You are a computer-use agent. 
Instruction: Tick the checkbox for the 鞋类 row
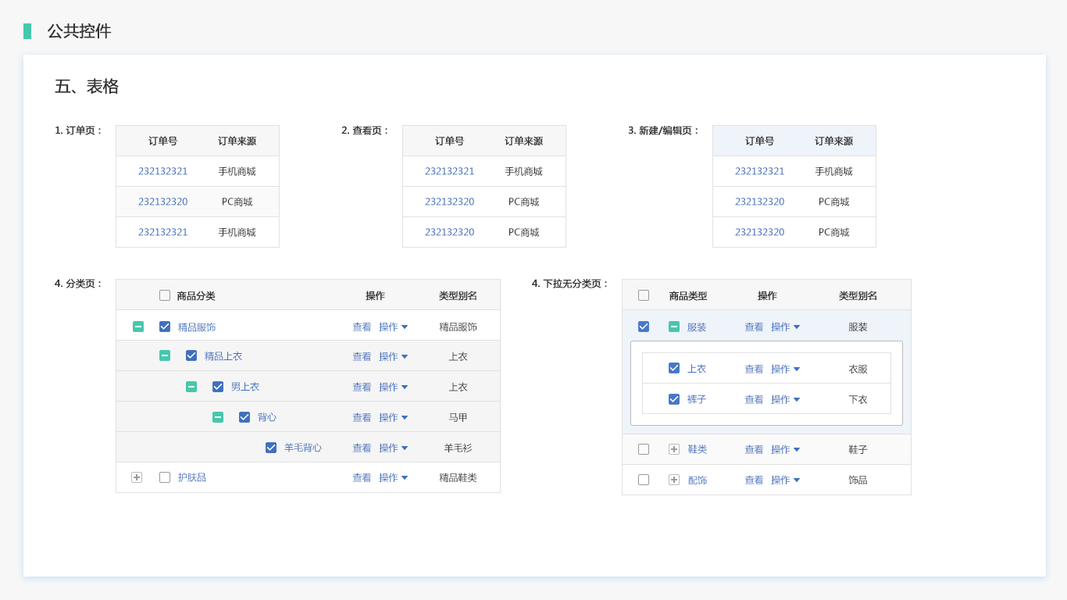coord(644,450)
